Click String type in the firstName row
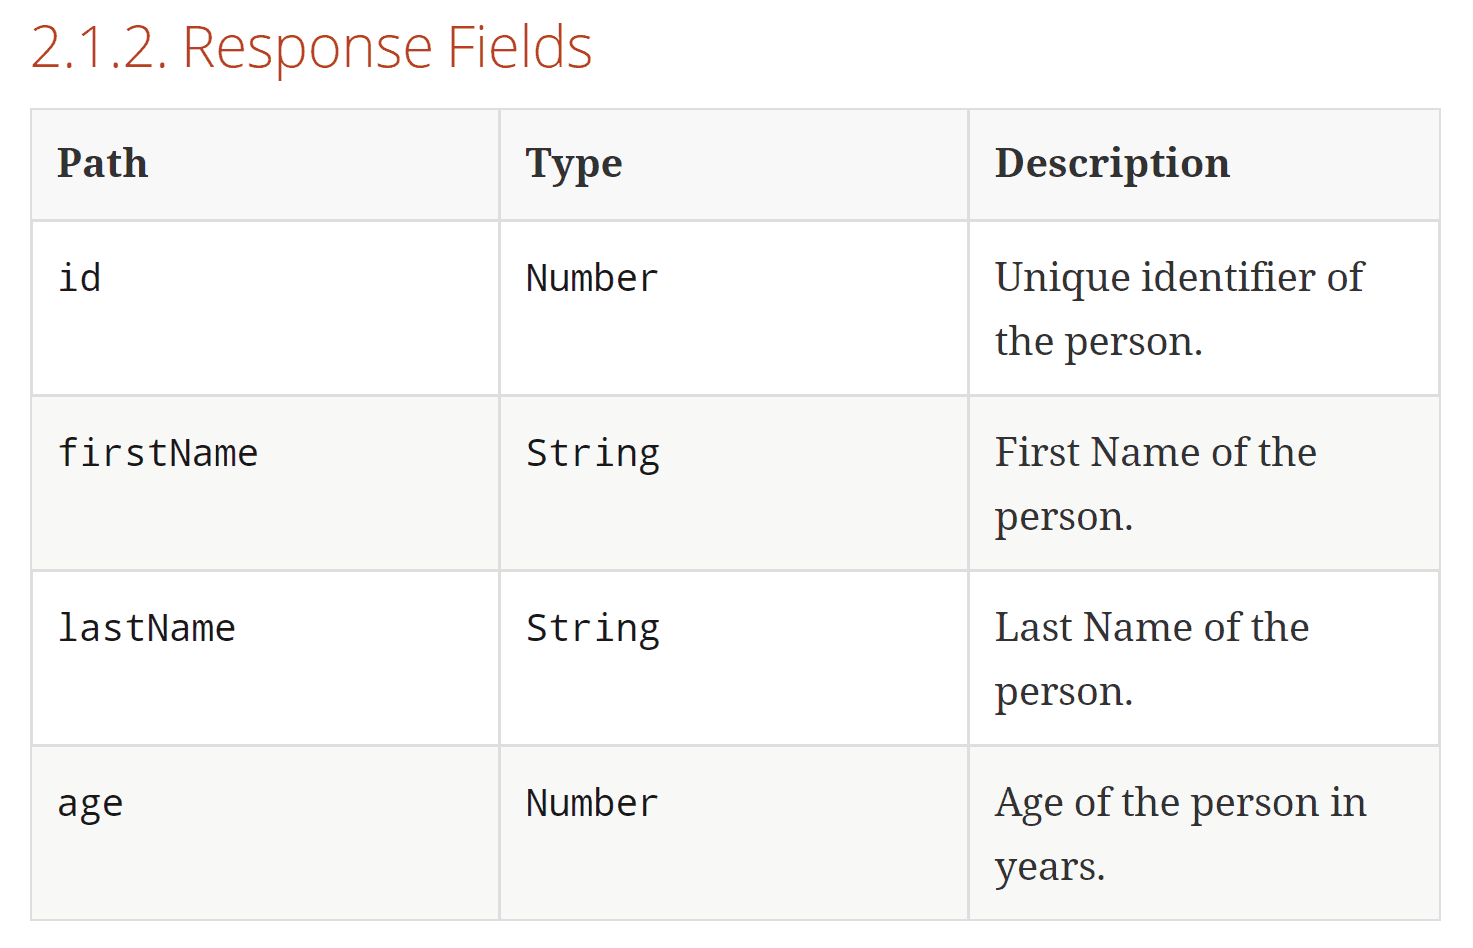This screenshot has width=1473, height=948. tap(592, 453)
